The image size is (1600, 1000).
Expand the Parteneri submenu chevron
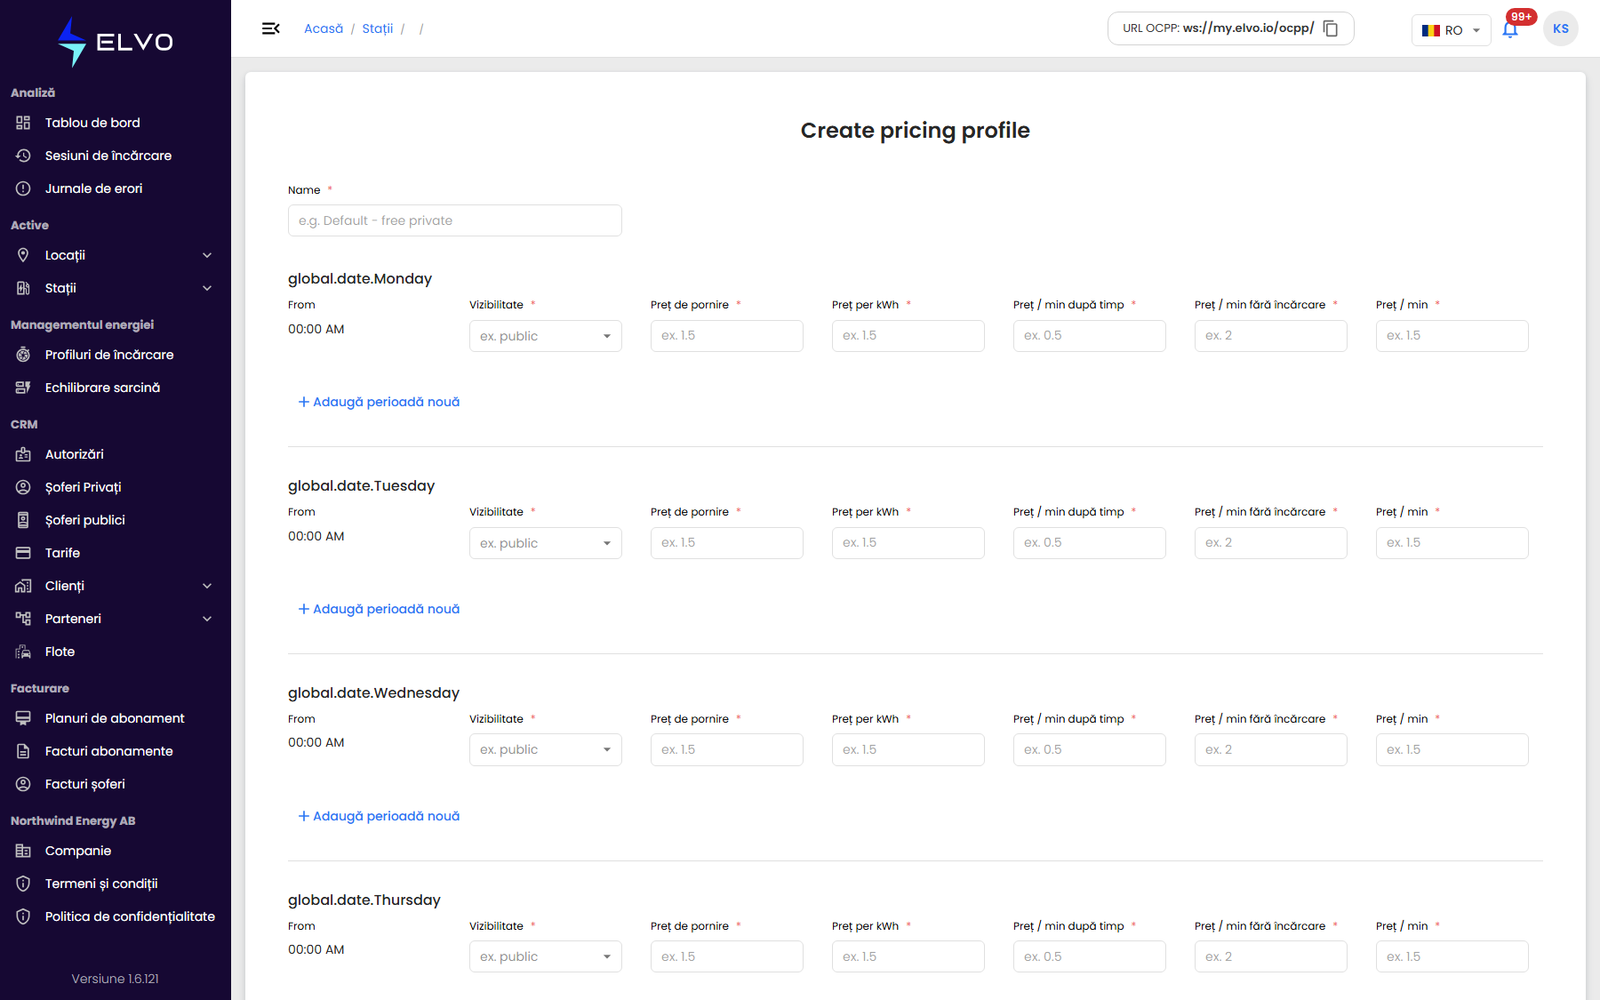[x=207, y=619]
